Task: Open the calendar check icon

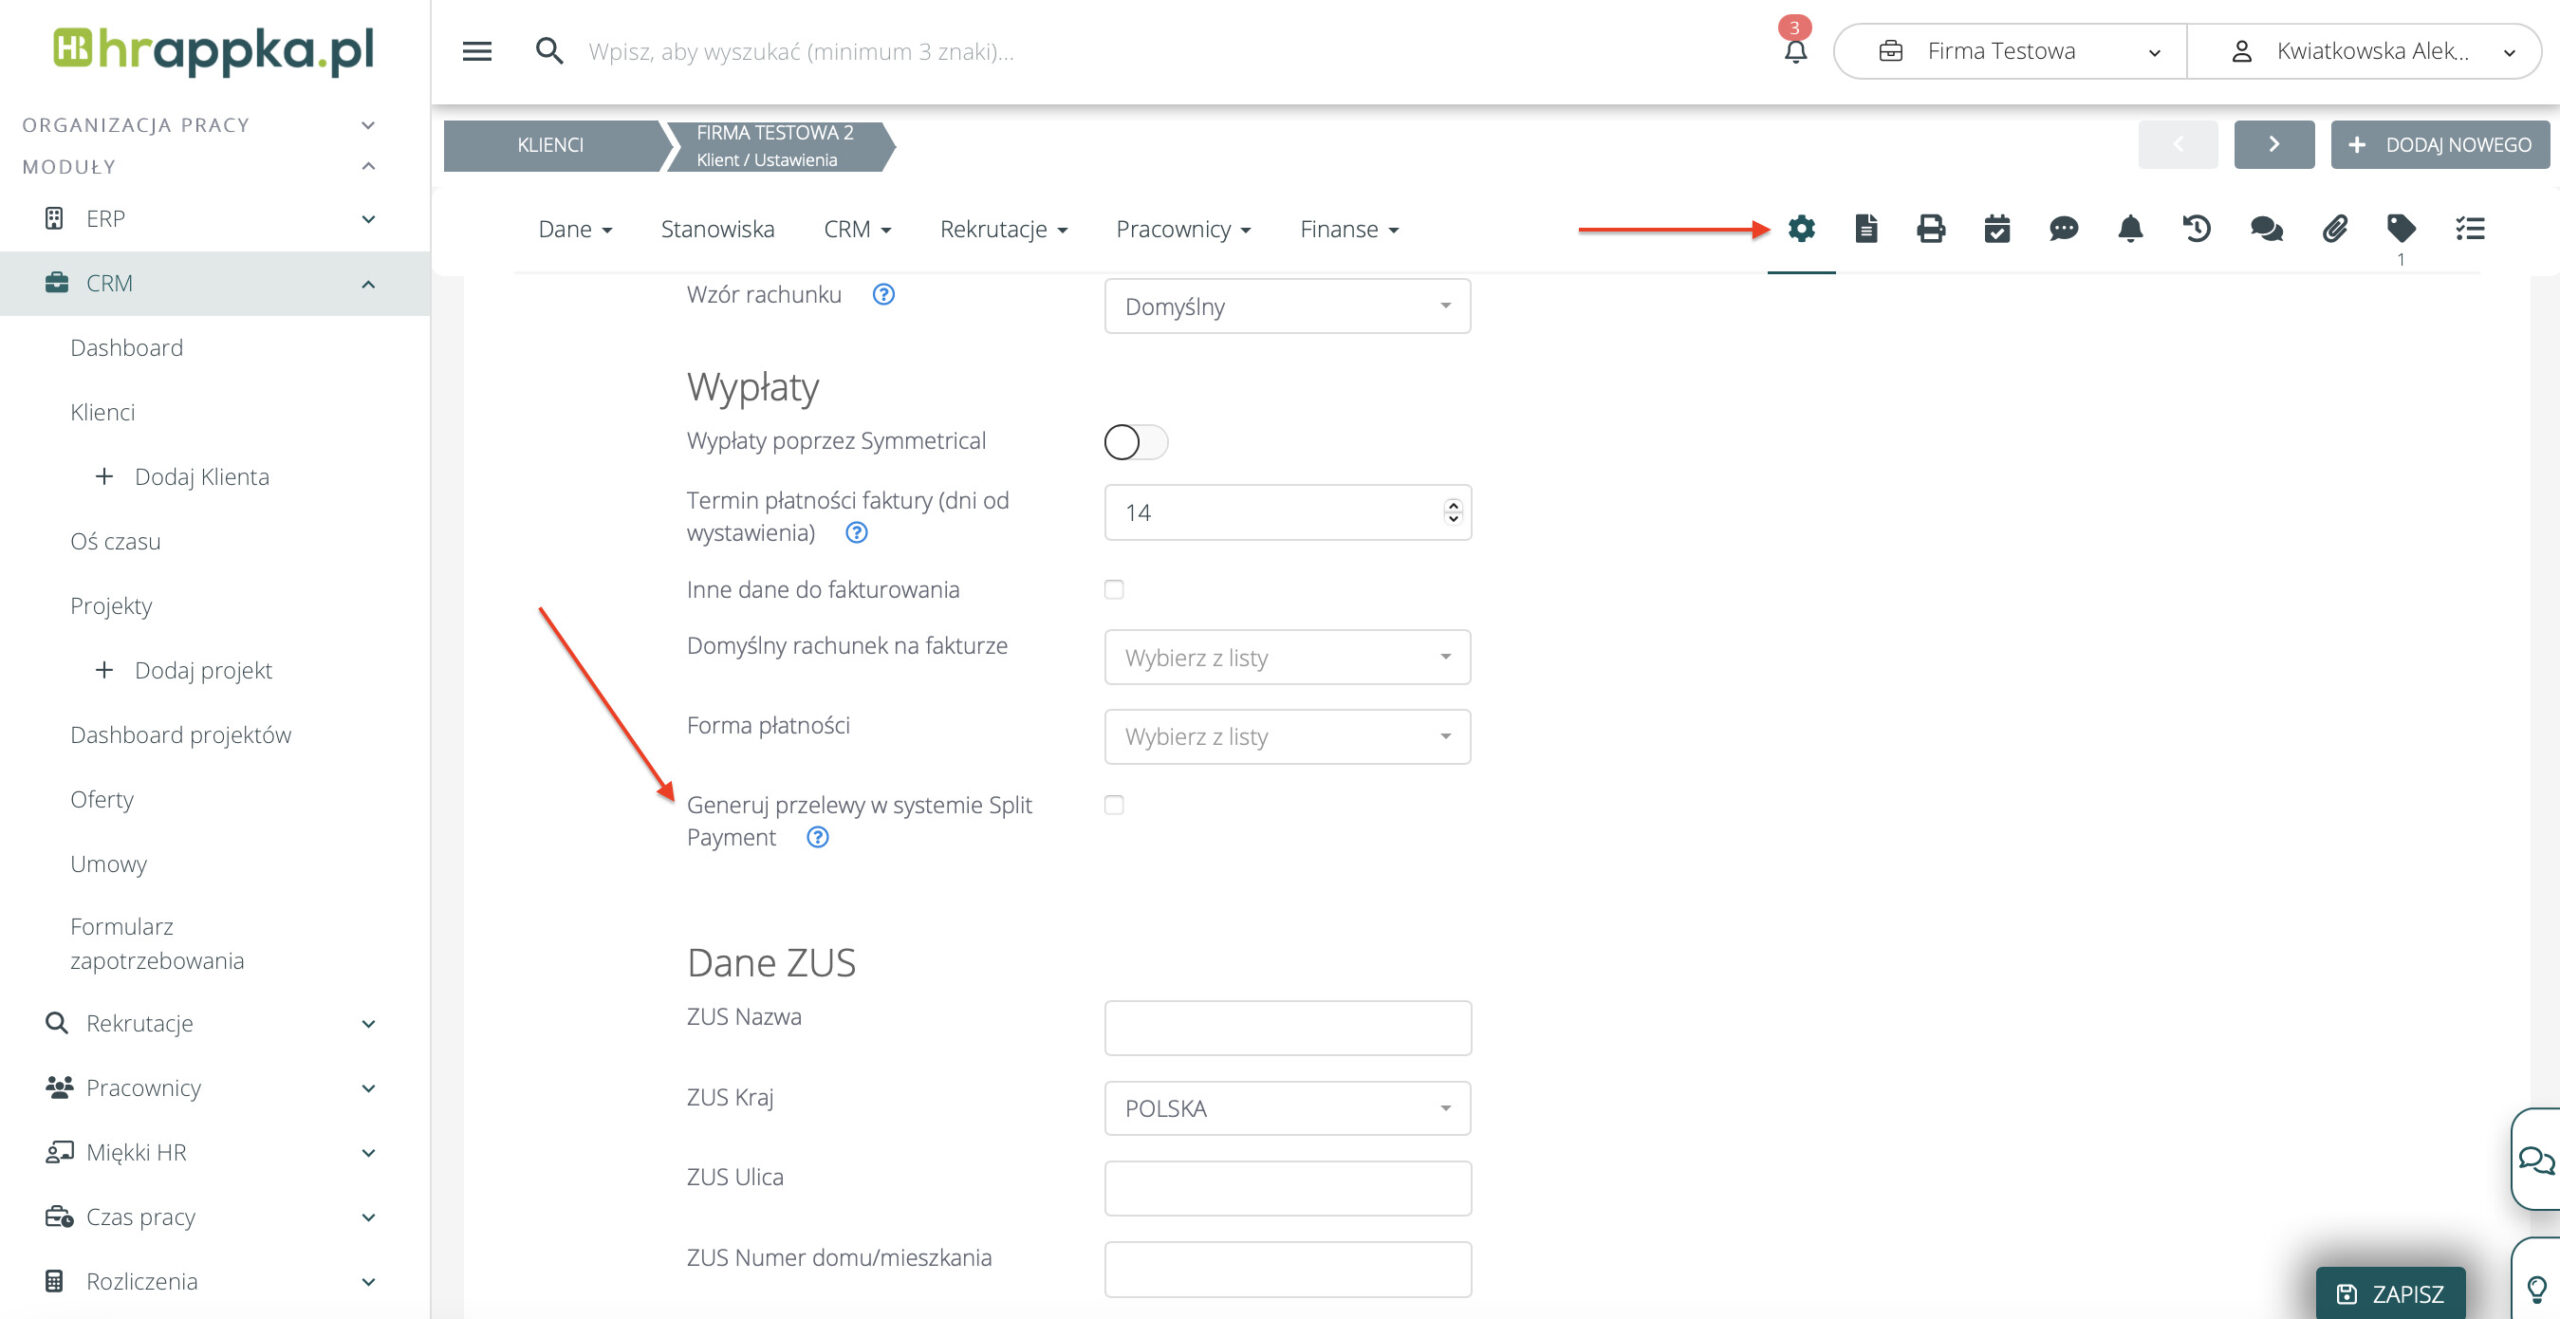Action: [x=1997, y=229]
